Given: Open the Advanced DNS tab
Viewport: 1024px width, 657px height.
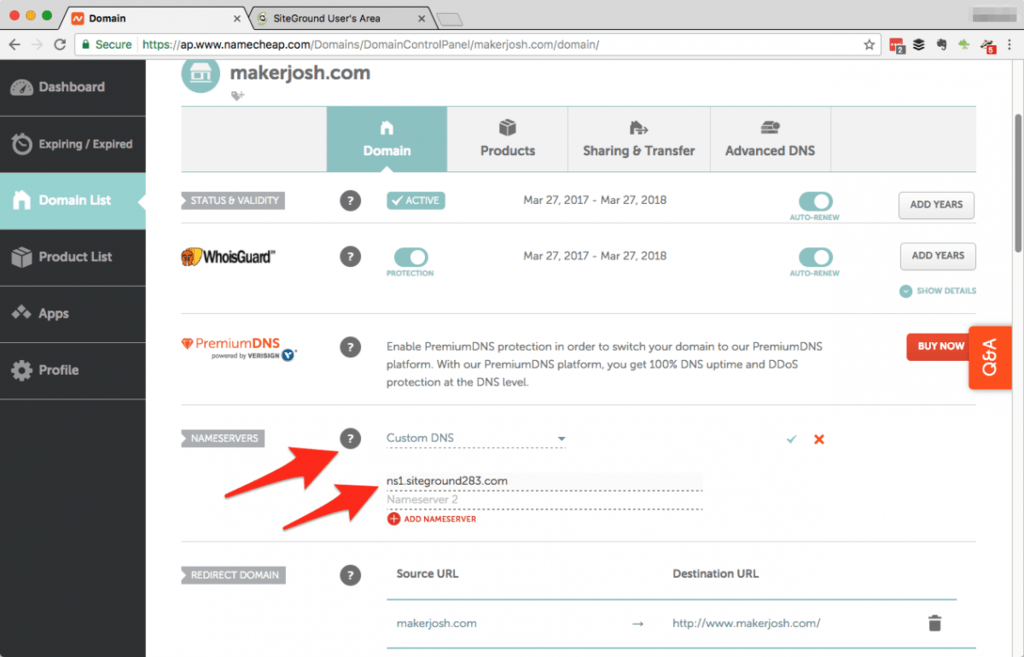Looking at the screenshot, I should [770, 139].
